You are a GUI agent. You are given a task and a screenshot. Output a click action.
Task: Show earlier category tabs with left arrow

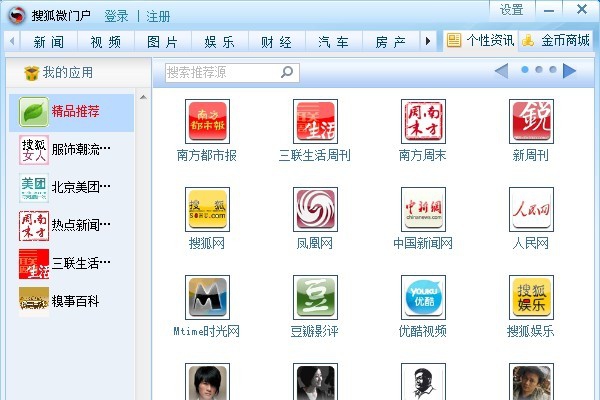(12, 41)
